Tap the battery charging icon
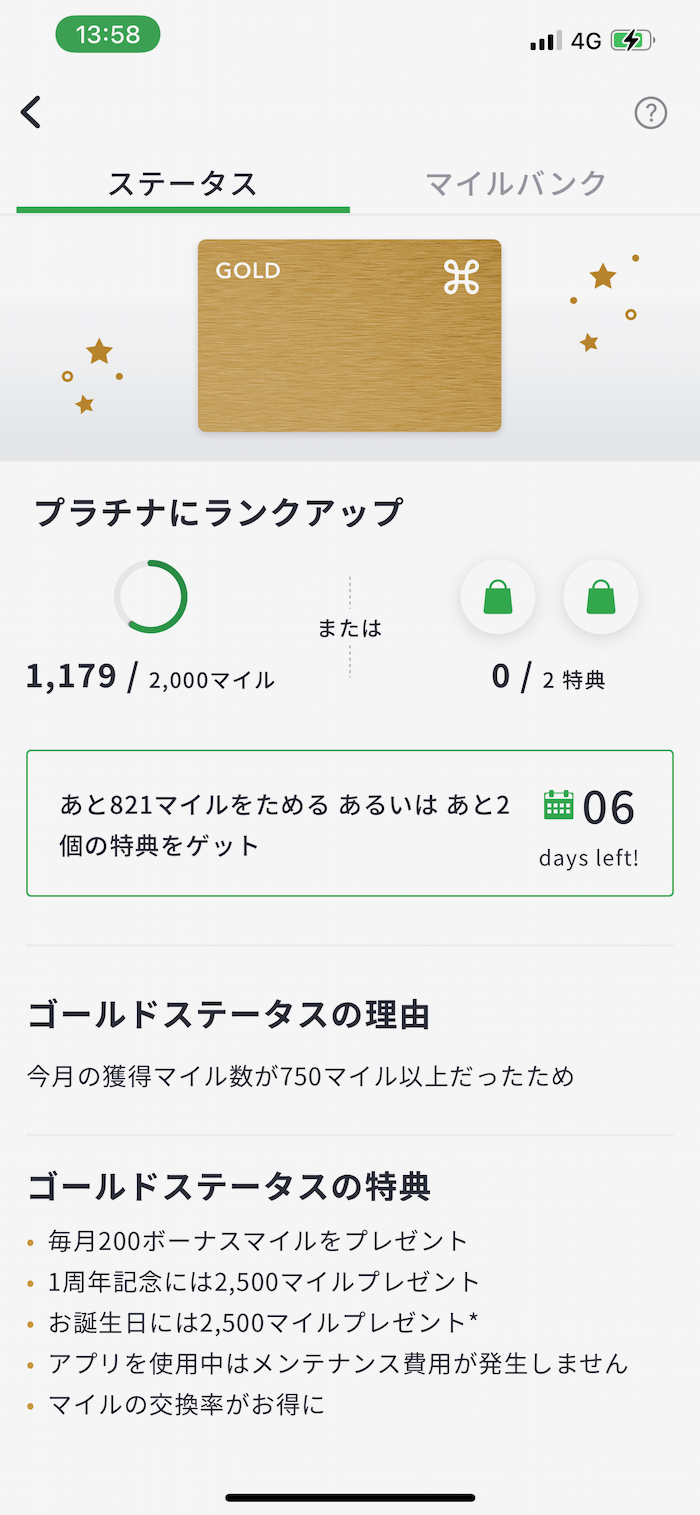700x1515 pixels. (x=633, y=41)
